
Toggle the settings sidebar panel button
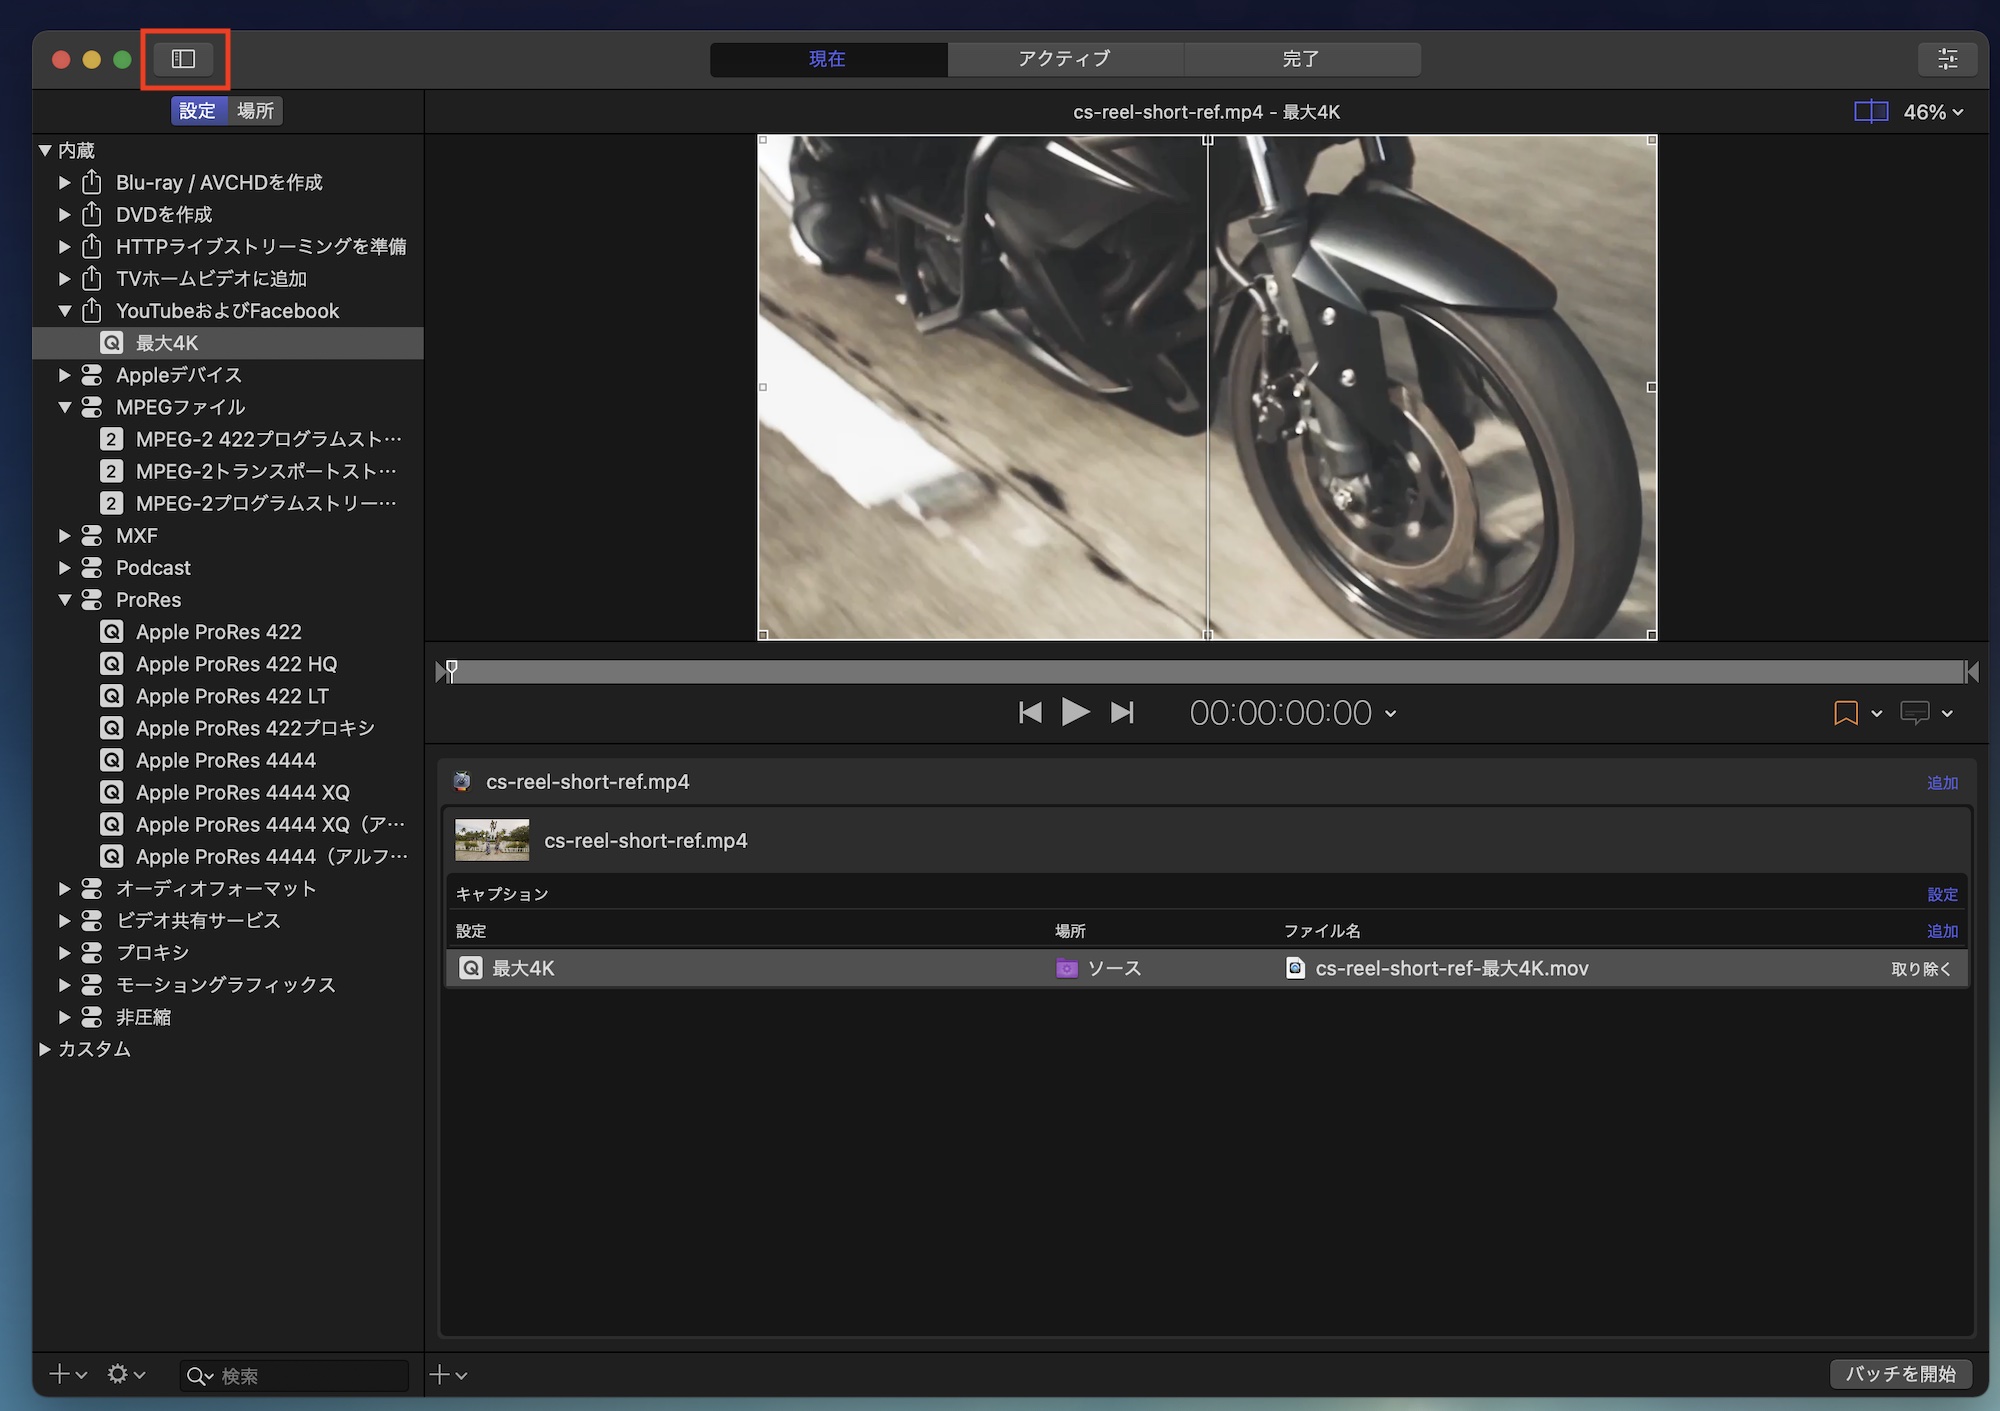tap(183, 59)
